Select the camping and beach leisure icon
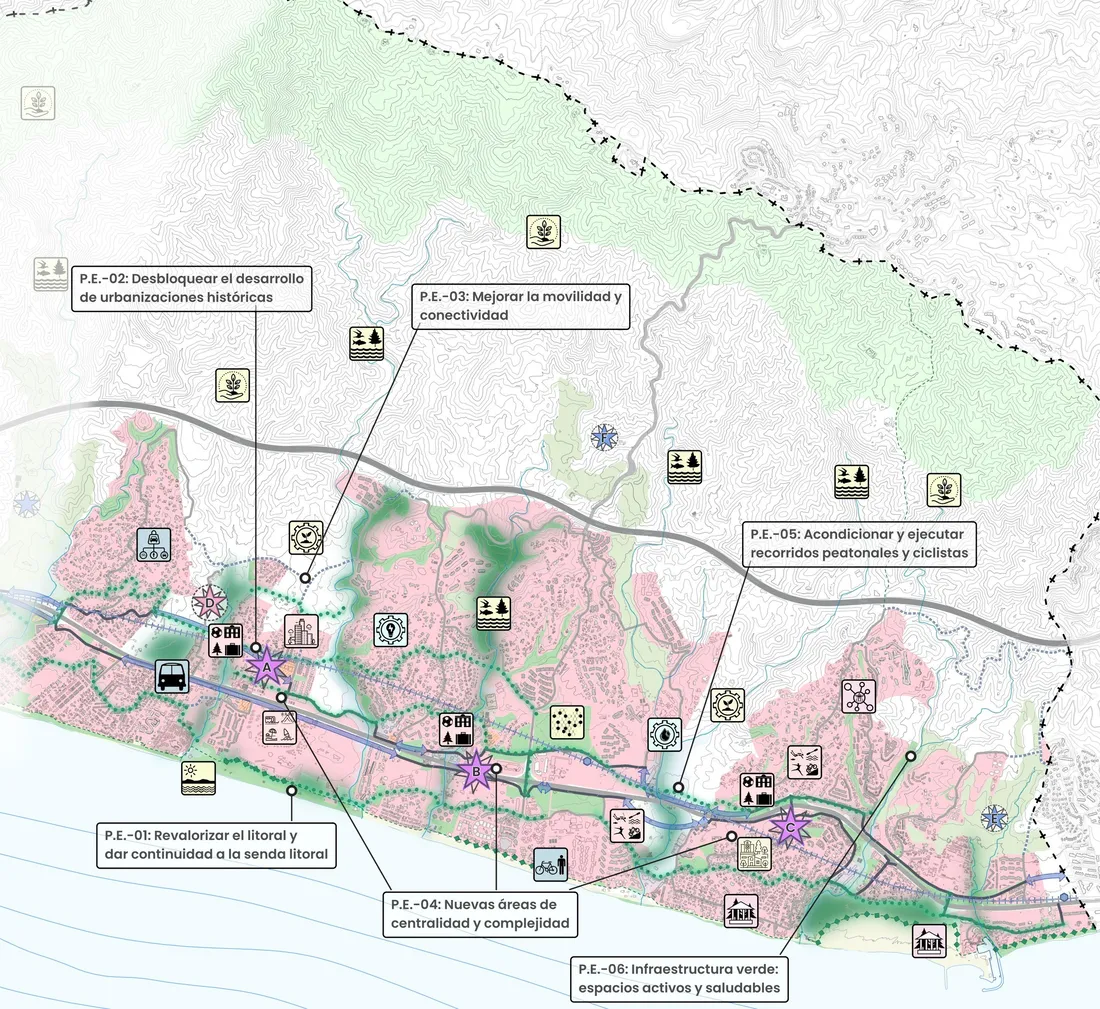 coord(279,728)
